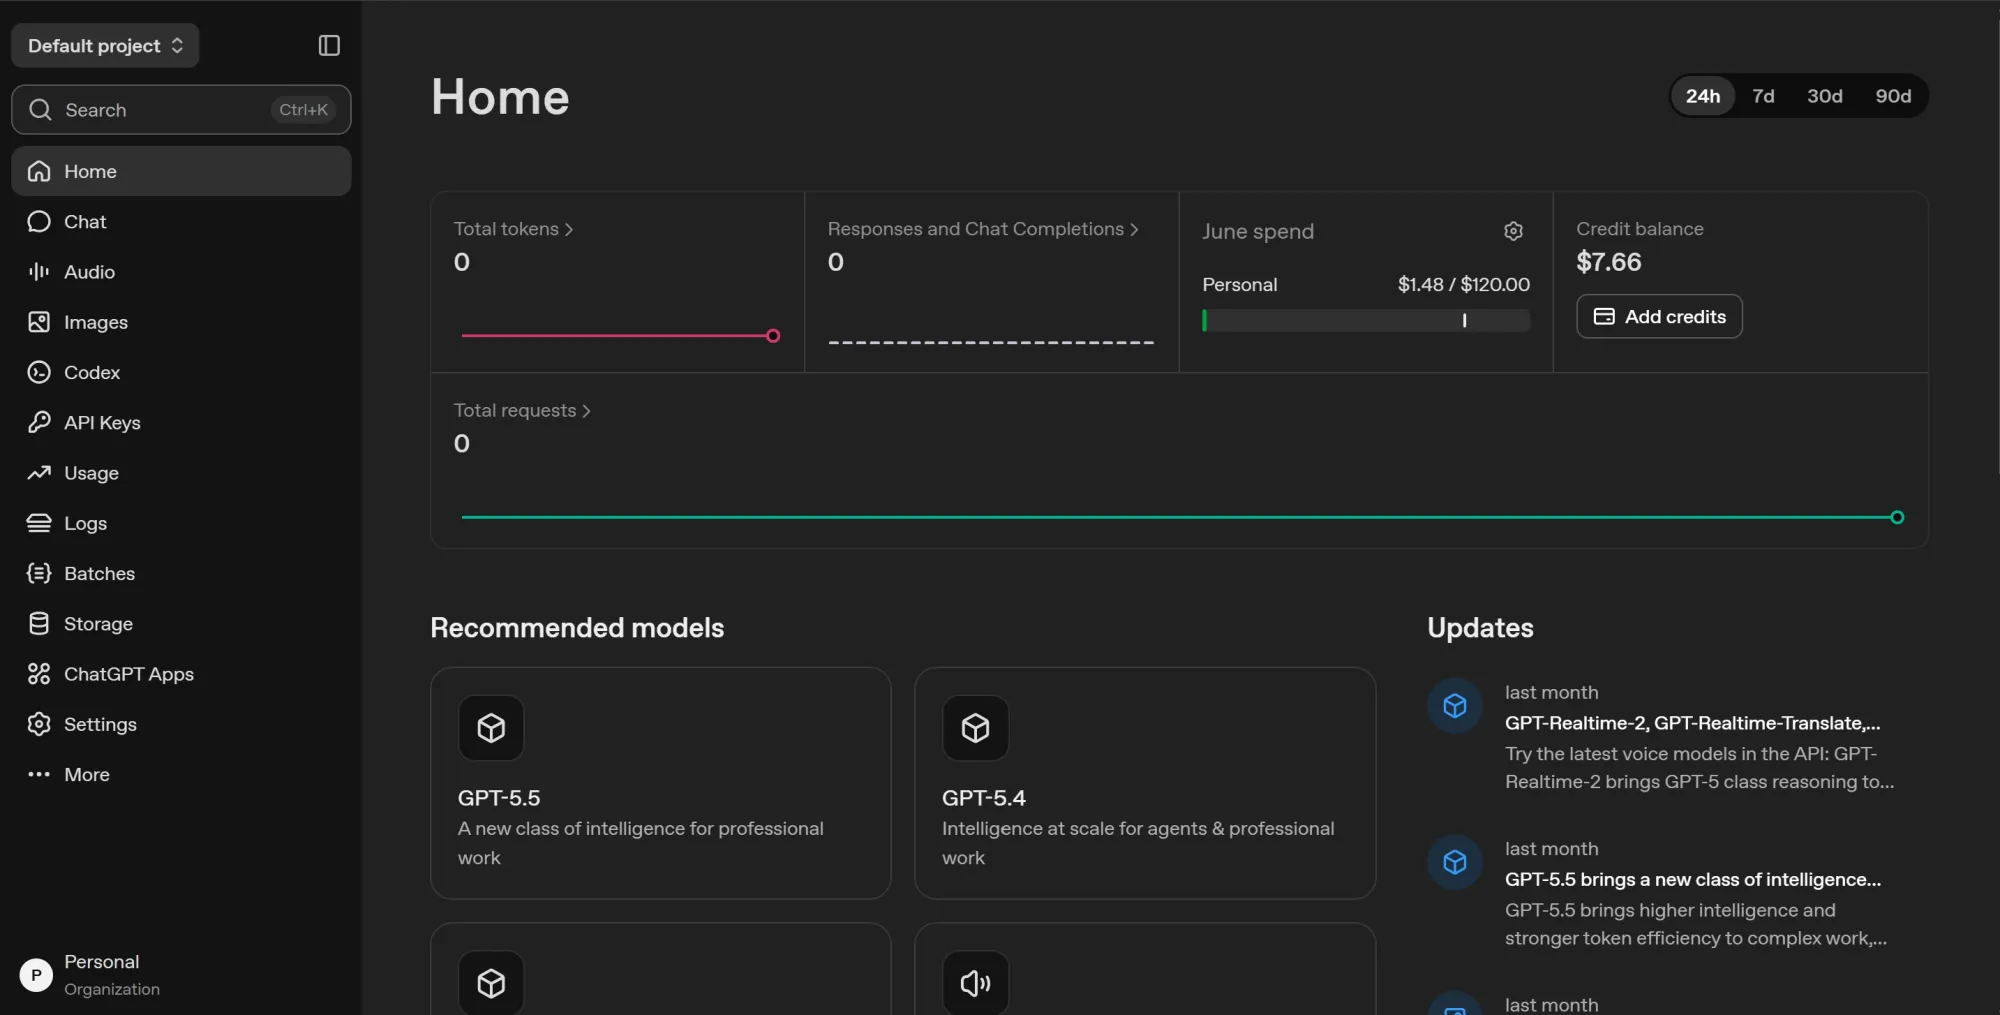Open the Total tokens details
Viewport: 2000px width, 1015px height.
tap(513, 229)
